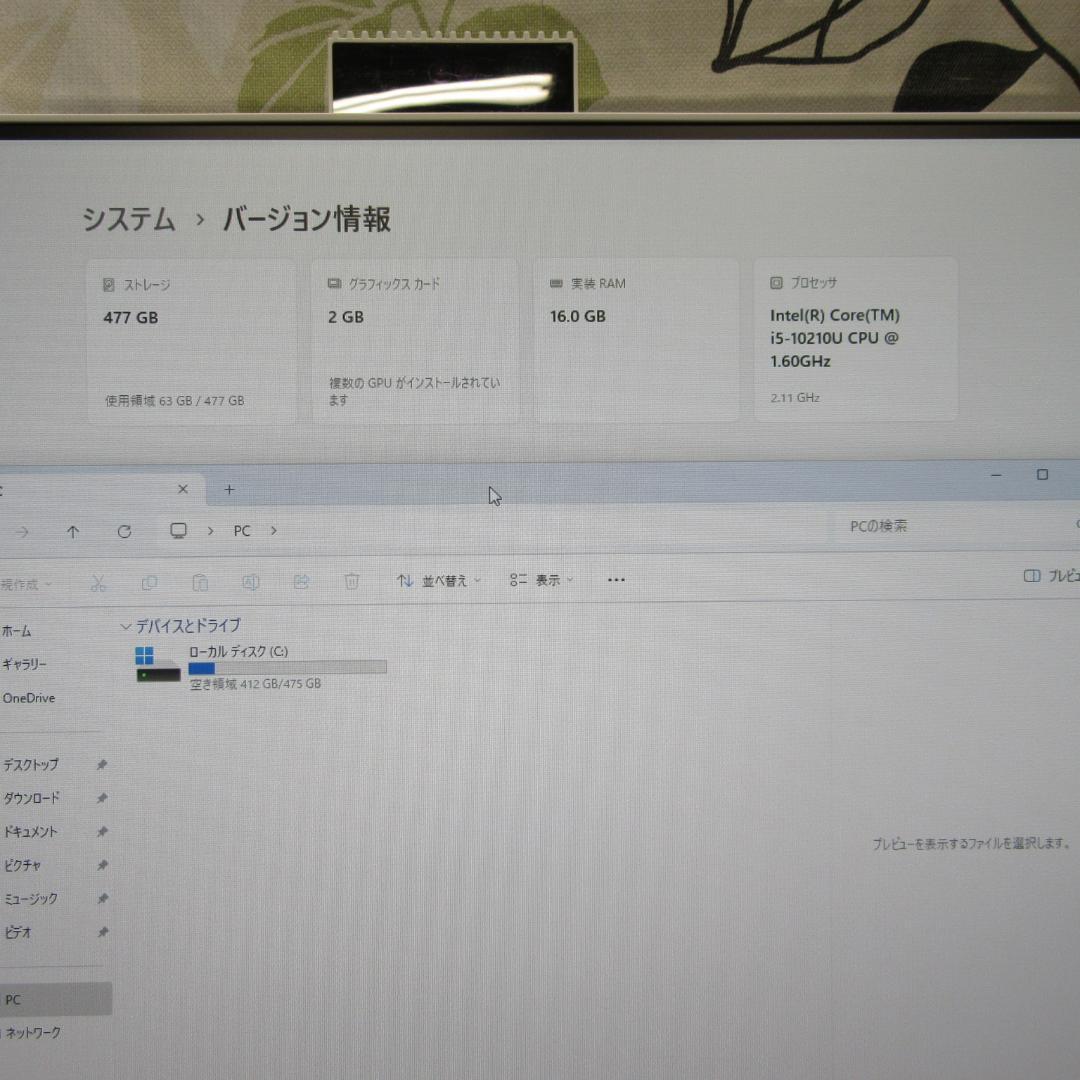Screen dimensions: 1080x1080
Task: Click the Share icon
Action: (301, 581)
